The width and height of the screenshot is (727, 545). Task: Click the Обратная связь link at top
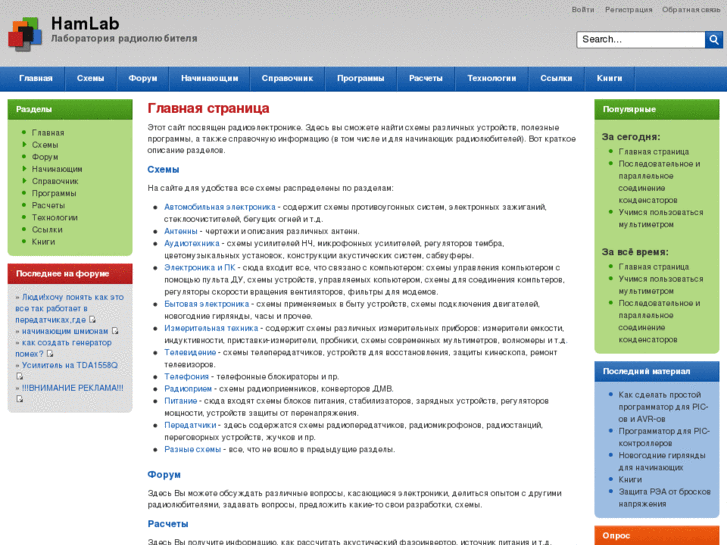pos(691,9)
